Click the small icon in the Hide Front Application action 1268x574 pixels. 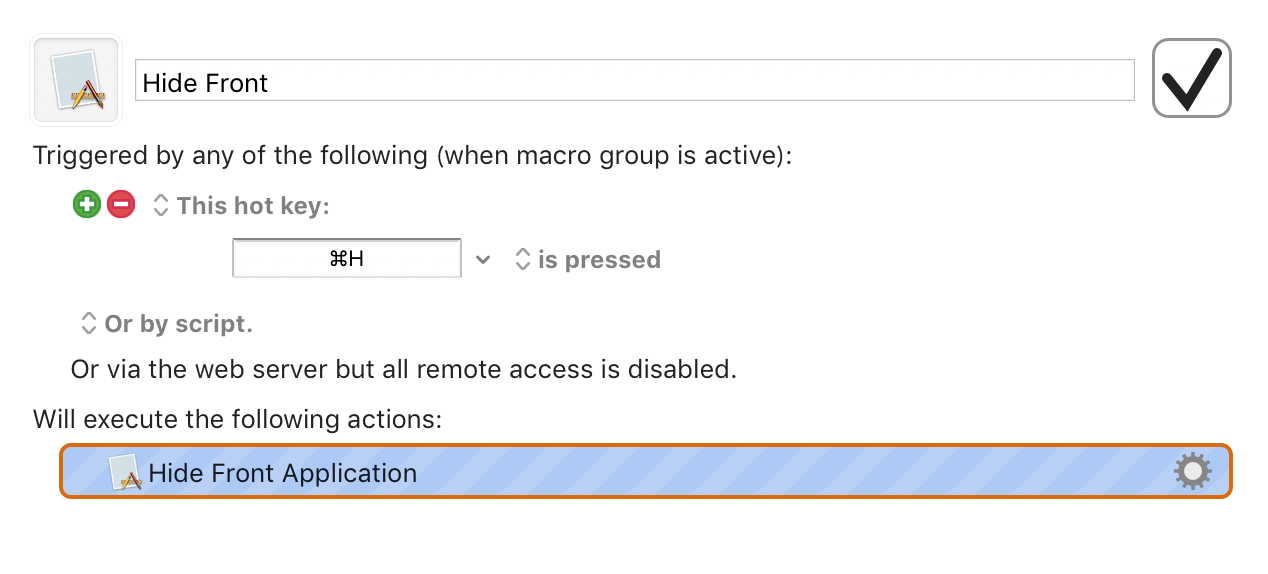[x=125, y=472]
